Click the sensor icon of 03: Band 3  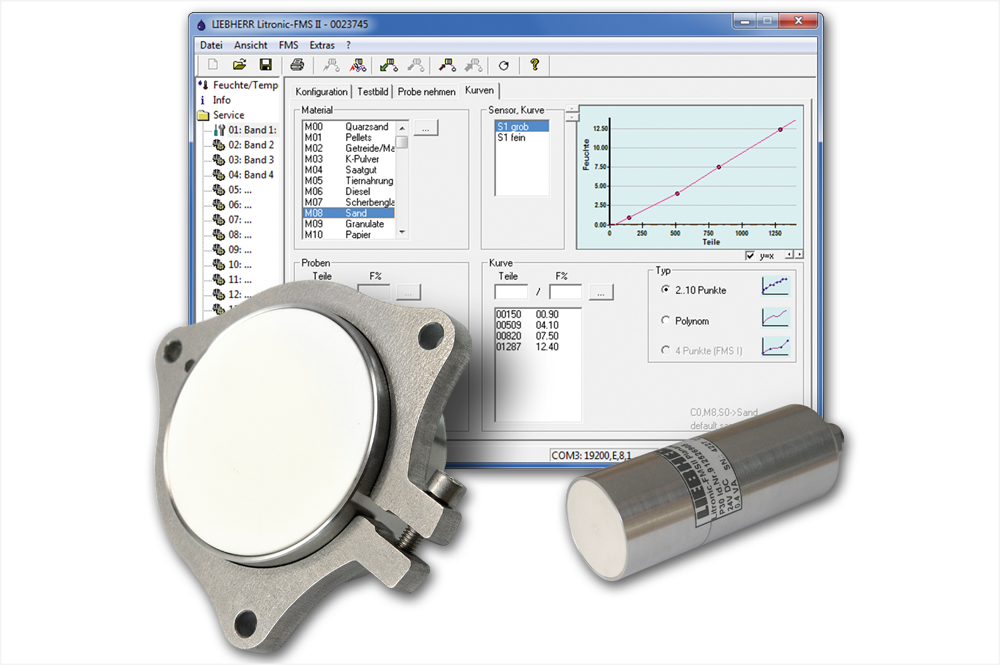click(x=219, y=160)
